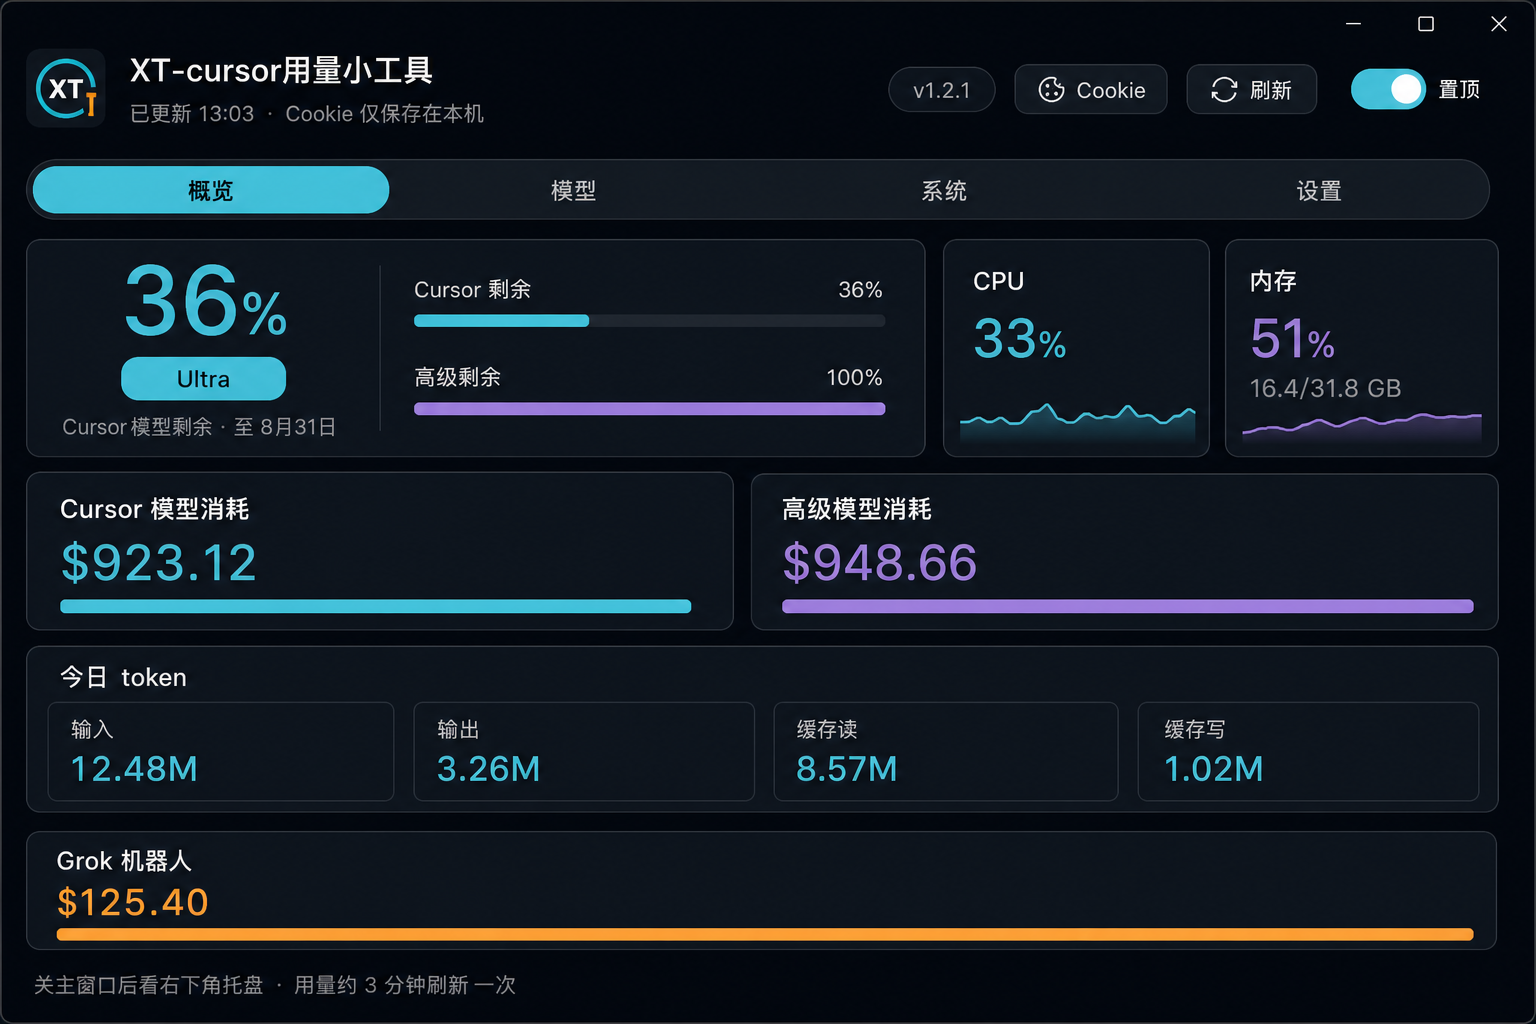Click the 今日 token section heading

pos(123,677)
